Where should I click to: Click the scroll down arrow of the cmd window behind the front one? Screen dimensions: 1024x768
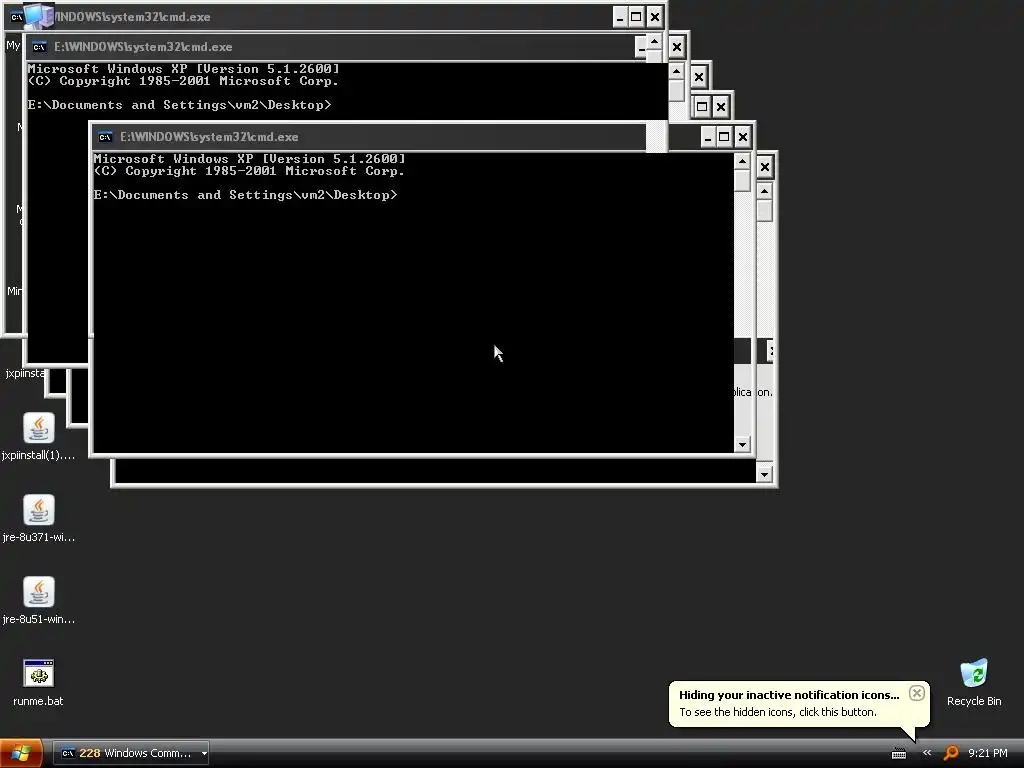(764, 475)
